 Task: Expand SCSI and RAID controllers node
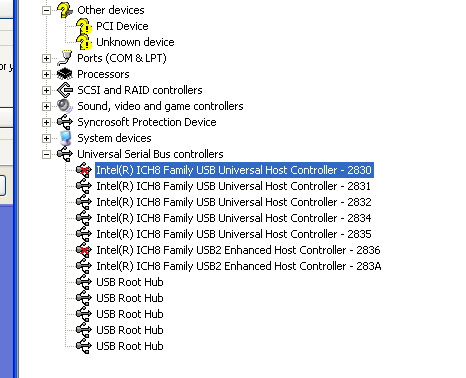46,90
